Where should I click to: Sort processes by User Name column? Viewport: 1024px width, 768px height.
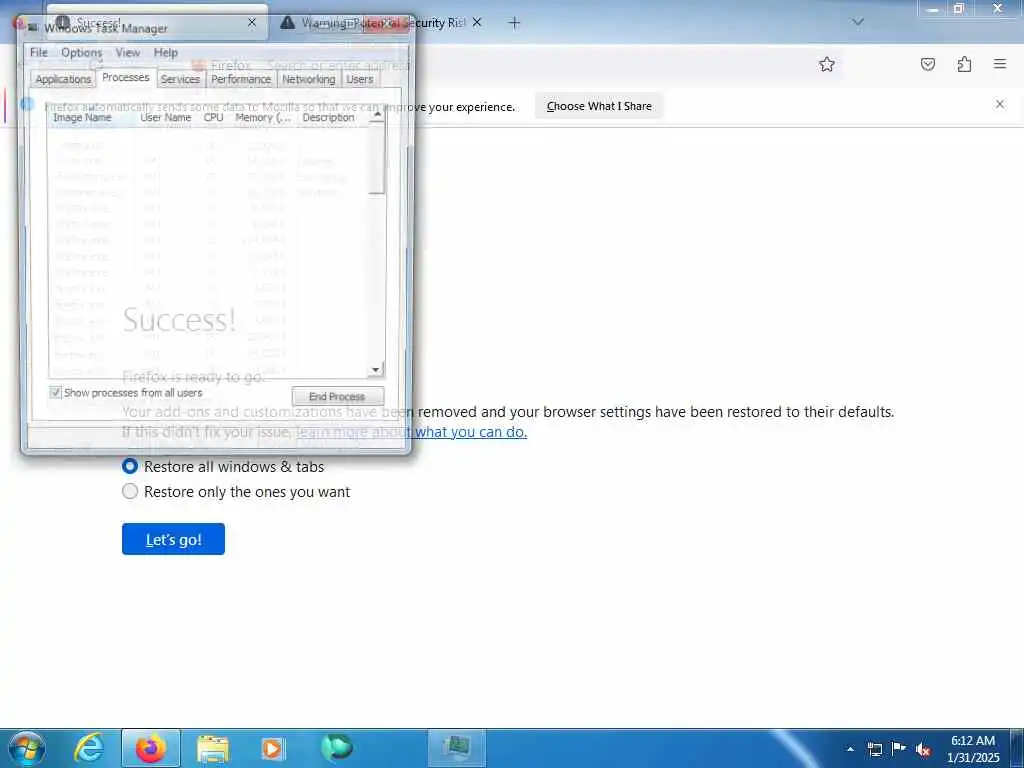point(166,118)
